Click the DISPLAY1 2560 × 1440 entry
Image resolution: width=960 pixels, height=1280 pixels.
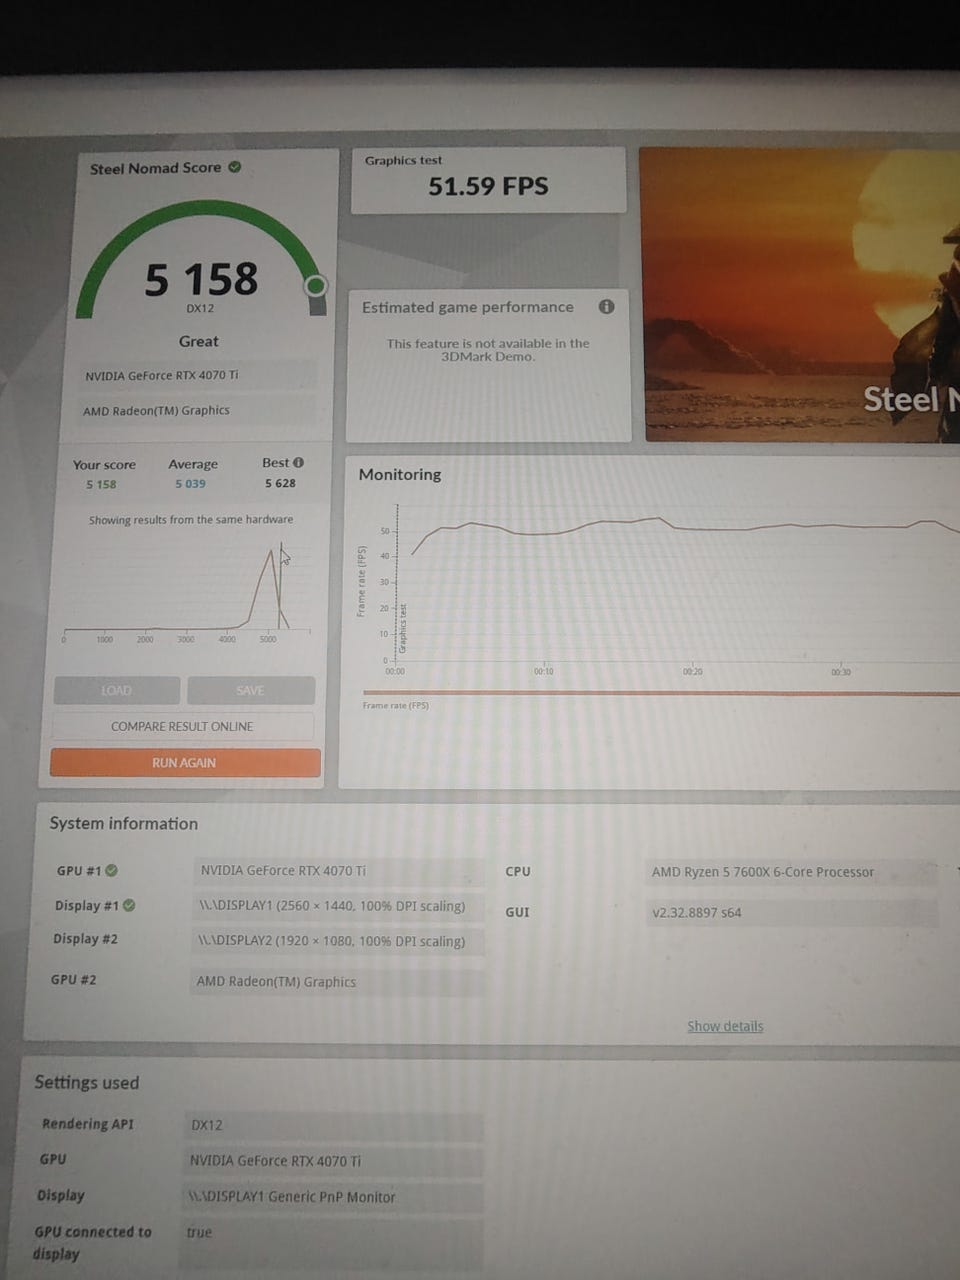tap(338, 906)
